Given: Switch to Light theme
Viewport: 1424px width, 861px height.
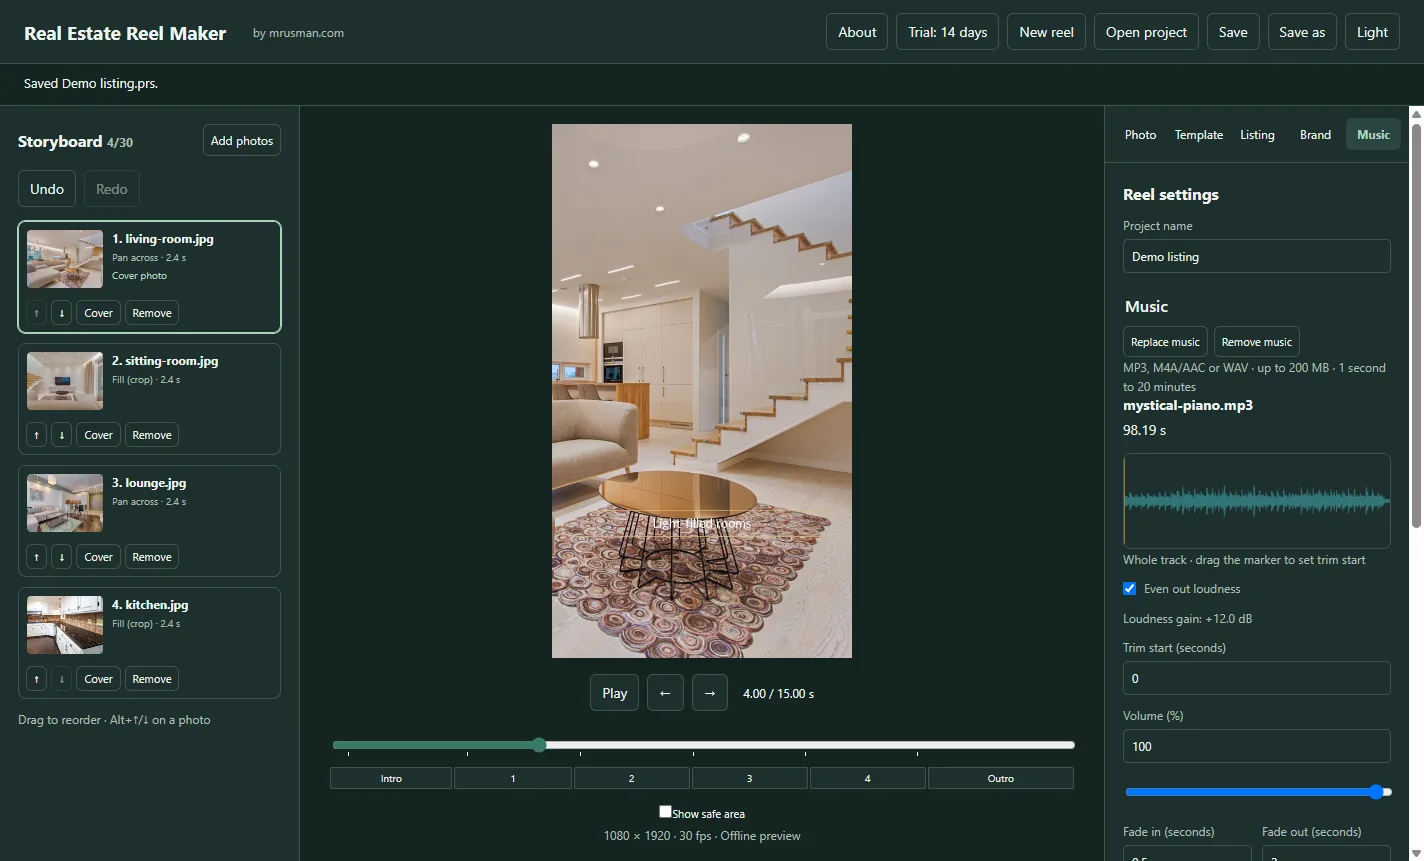Looking at the screenshot, I should click(1372, 32).
